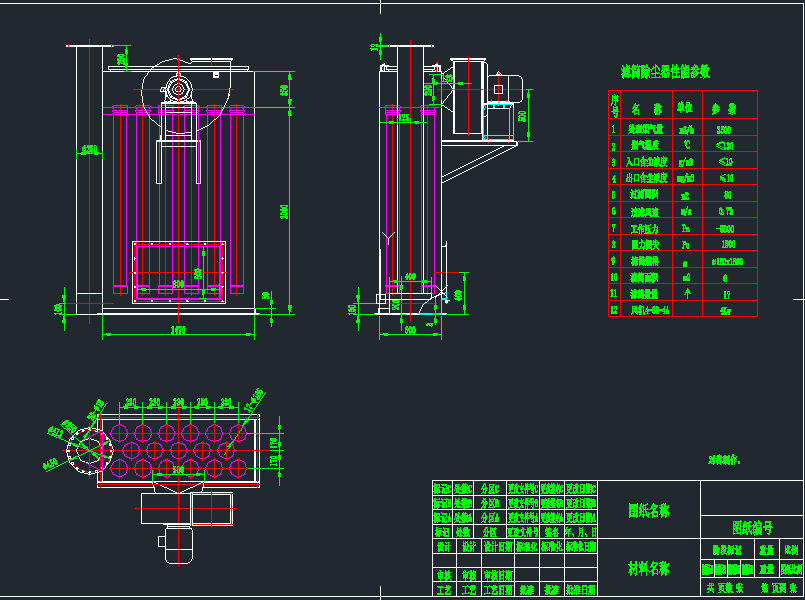This screenshot has width=805, height=600.
Task: Select the 工作压力 row in parameter table
Action: click(650, 228)
